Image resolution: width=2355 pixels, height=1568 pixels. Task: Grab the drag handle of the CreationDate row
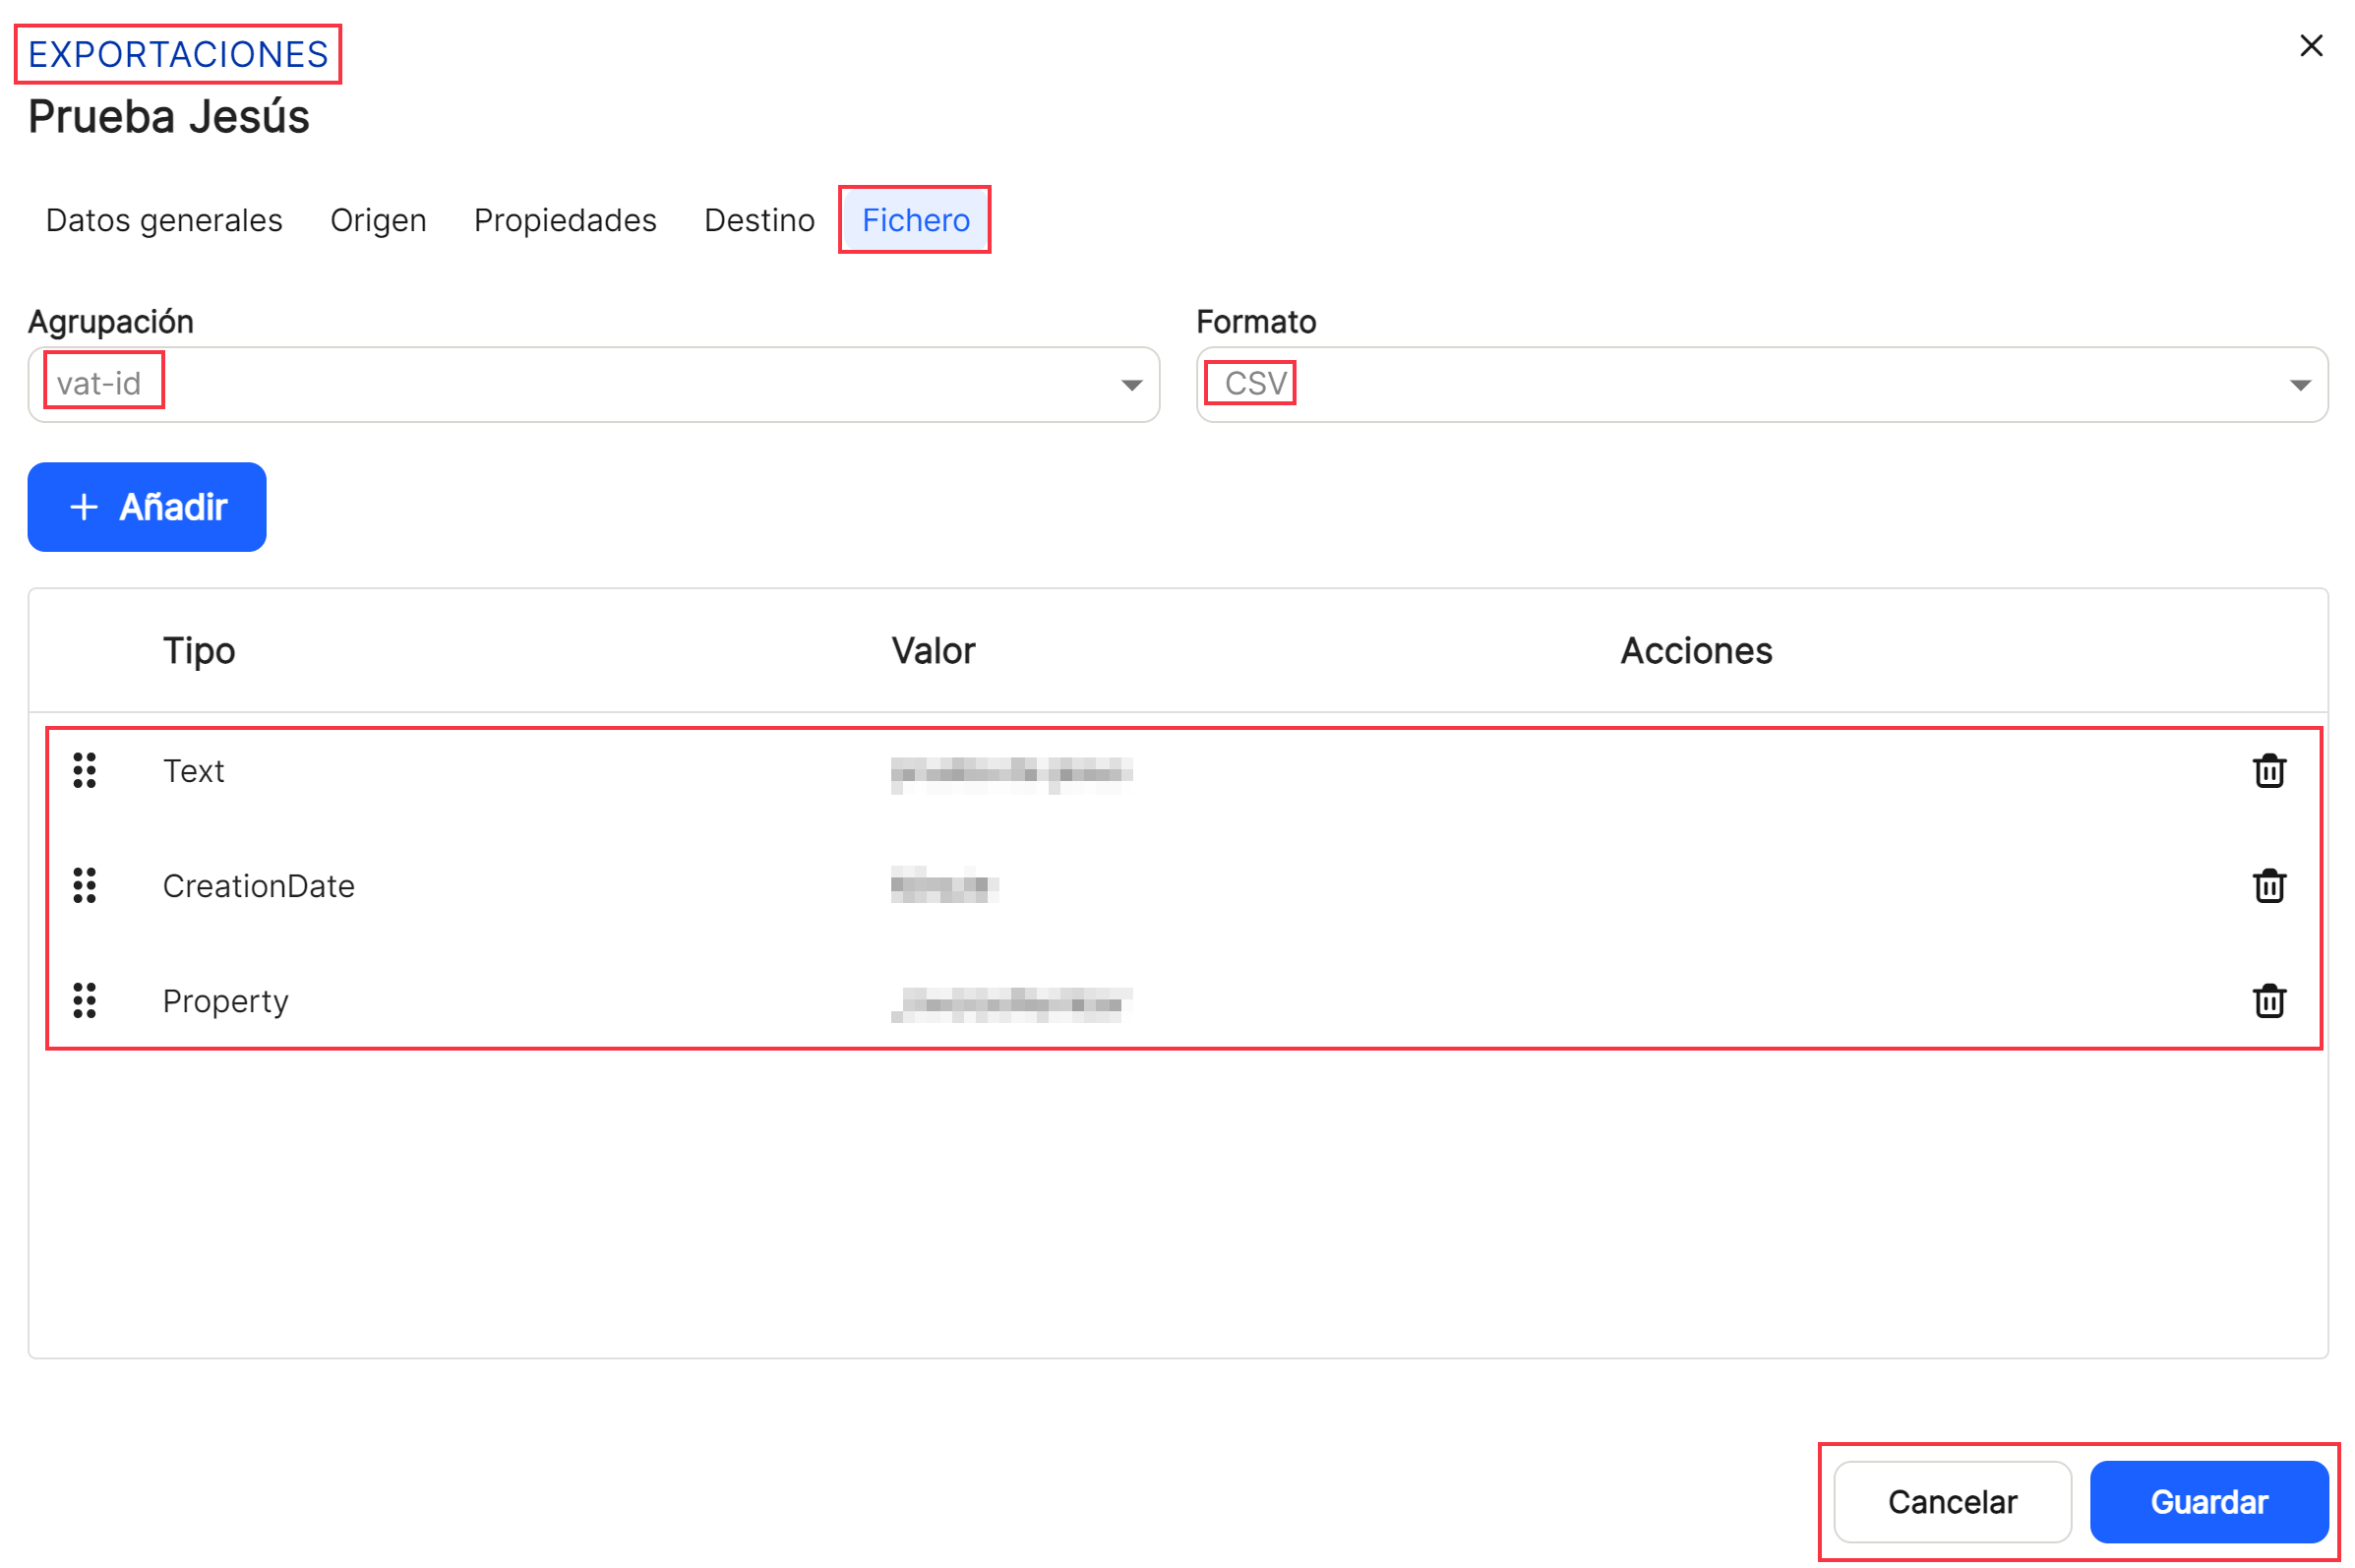pos(85,886)
